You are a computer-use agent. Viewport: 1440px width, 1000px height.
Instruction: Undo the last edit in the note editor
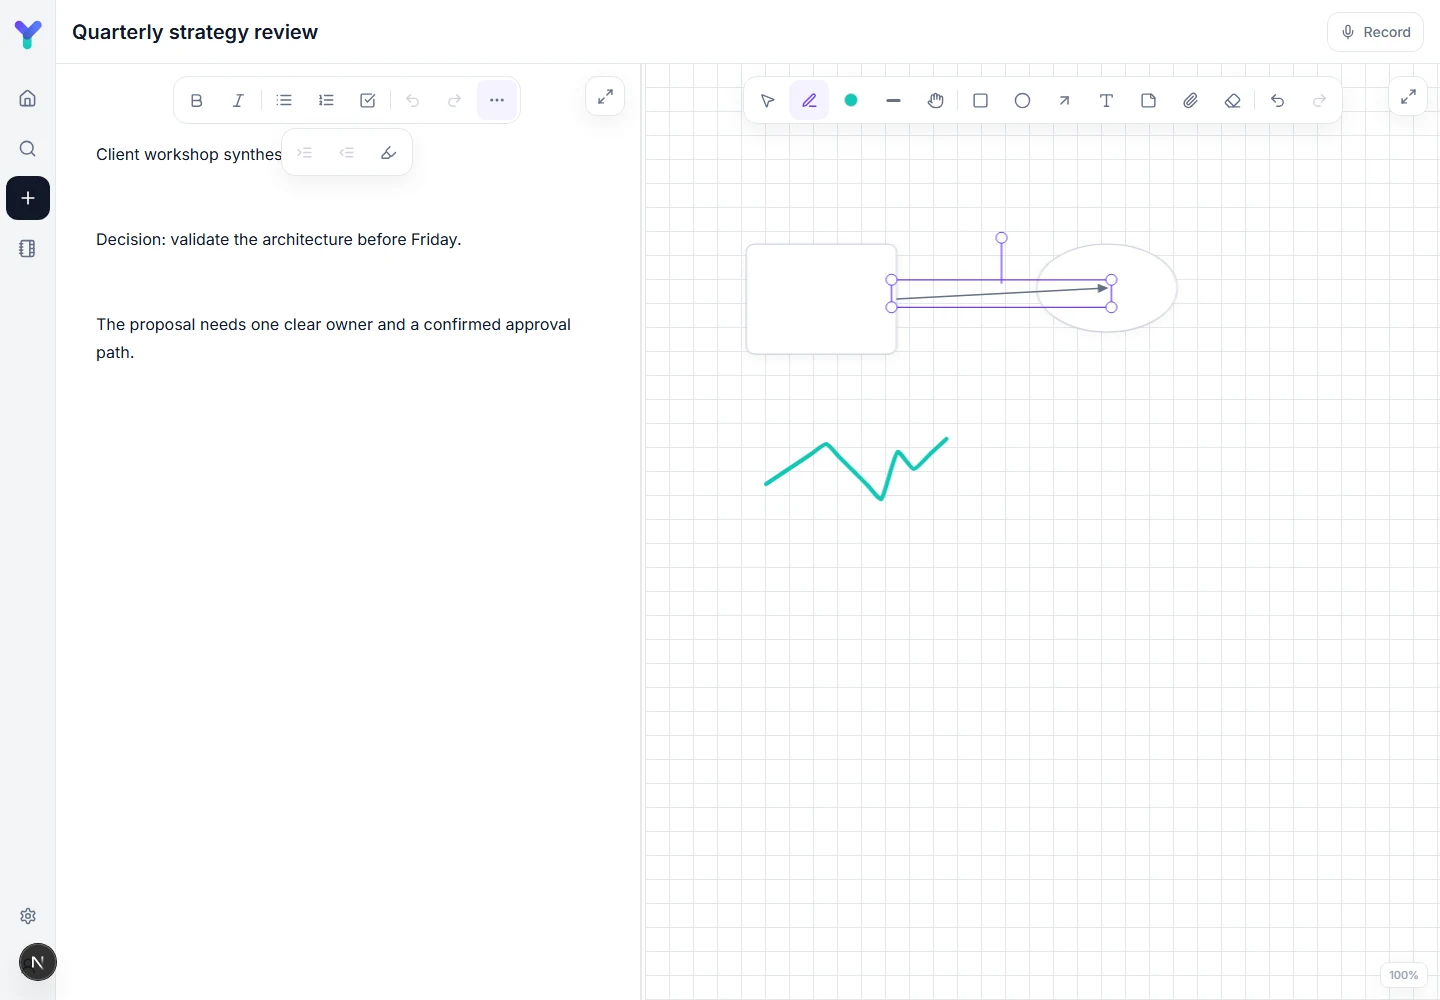[412, 100]
